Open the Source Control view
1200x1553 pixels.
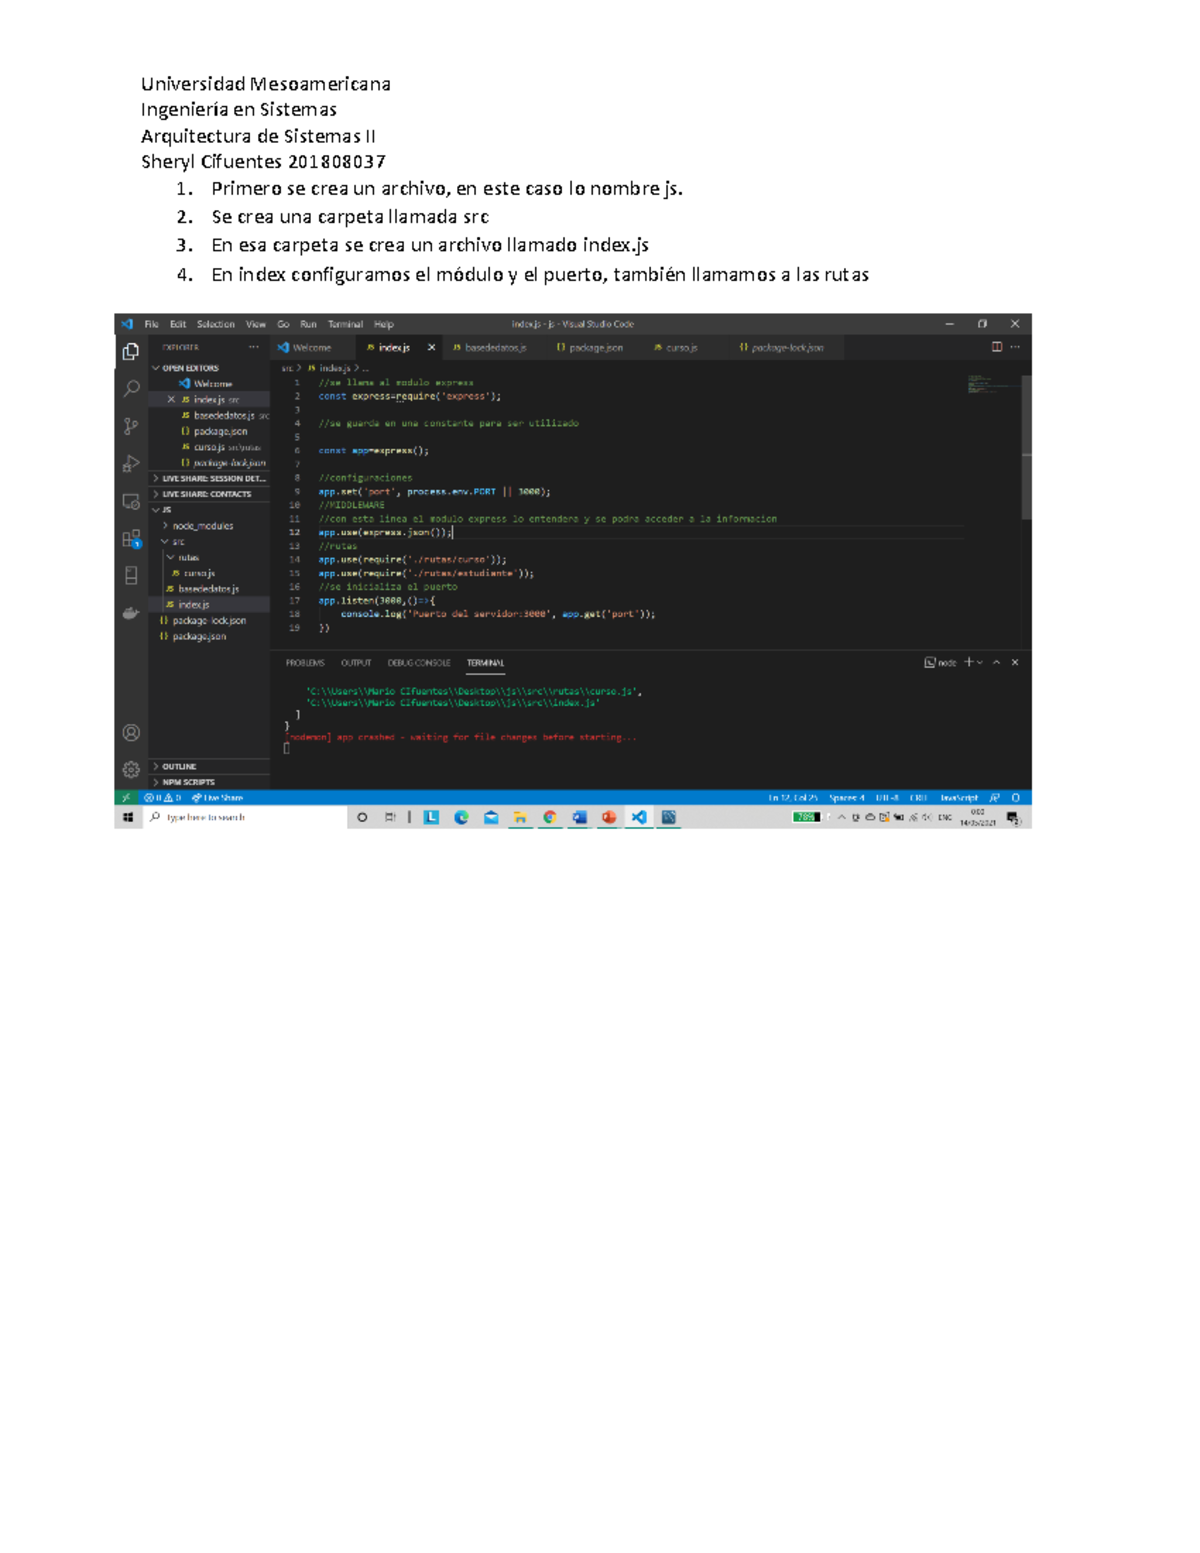pyautogui.click(x=129, y=425)
